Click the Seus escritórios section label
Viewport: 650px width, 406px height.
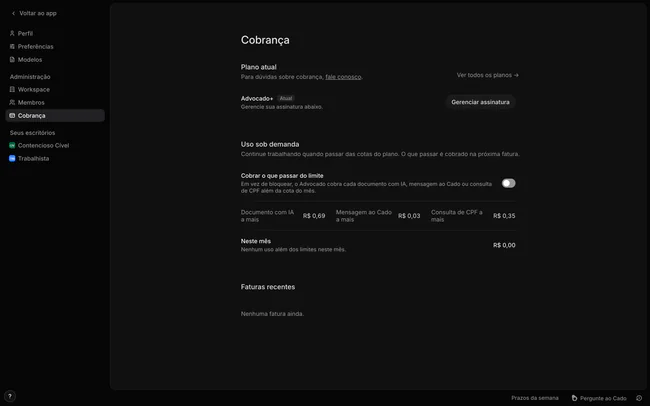pyautogui.click(x=32, y=133)
